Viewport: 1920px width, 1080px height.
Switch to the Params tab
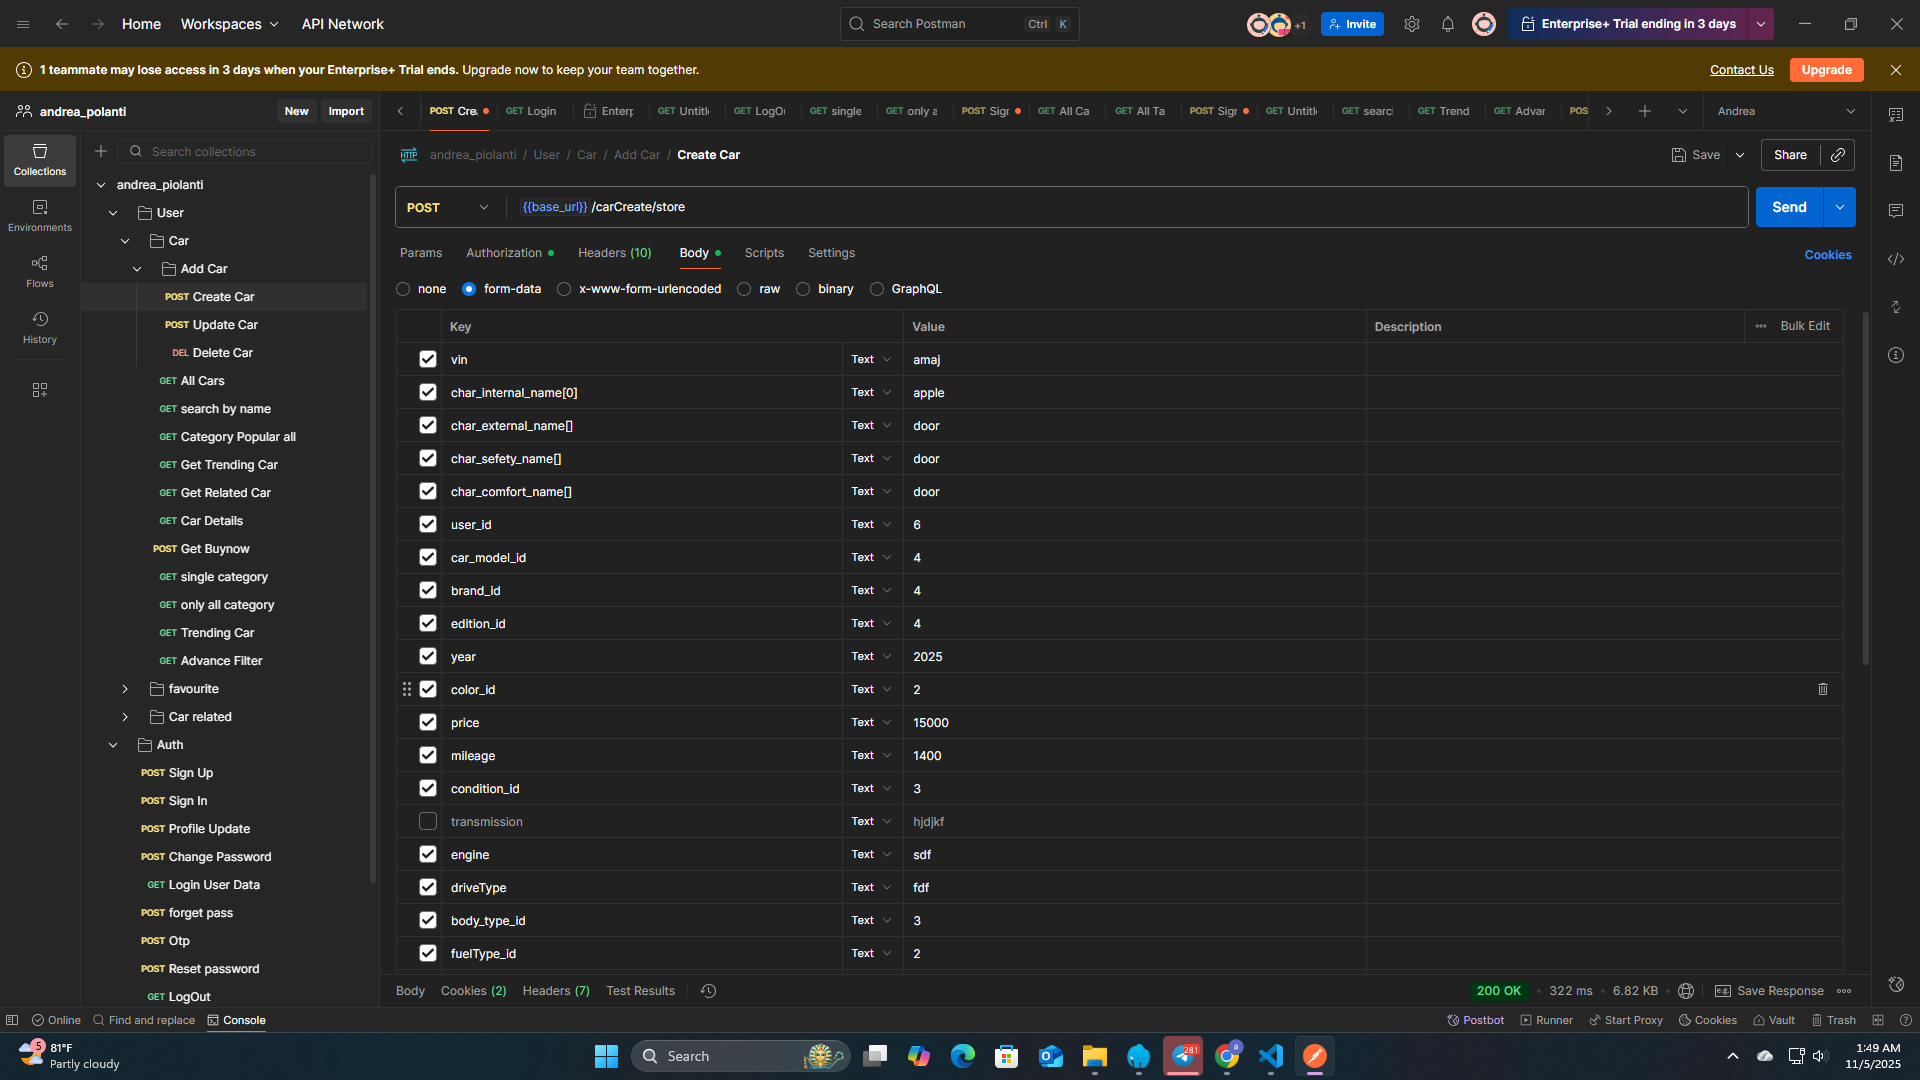[x=421, y=253]
